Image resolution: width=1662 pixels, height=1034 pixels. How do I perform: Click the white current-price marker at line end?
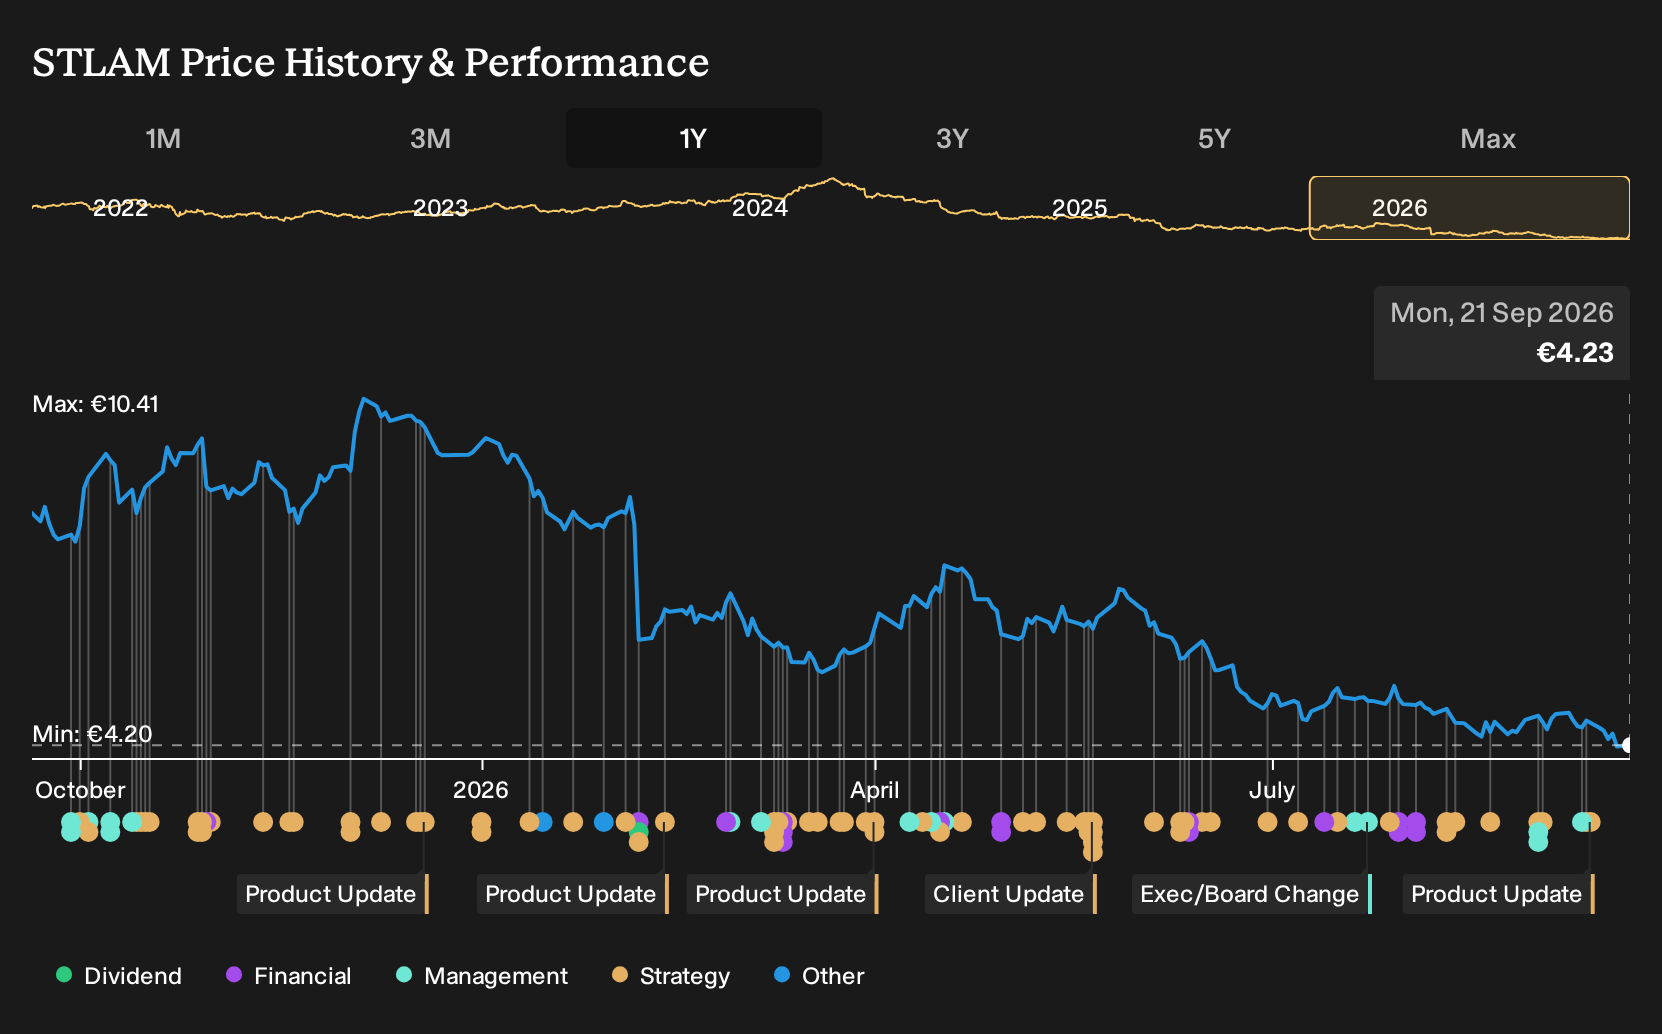(1627, 745)
